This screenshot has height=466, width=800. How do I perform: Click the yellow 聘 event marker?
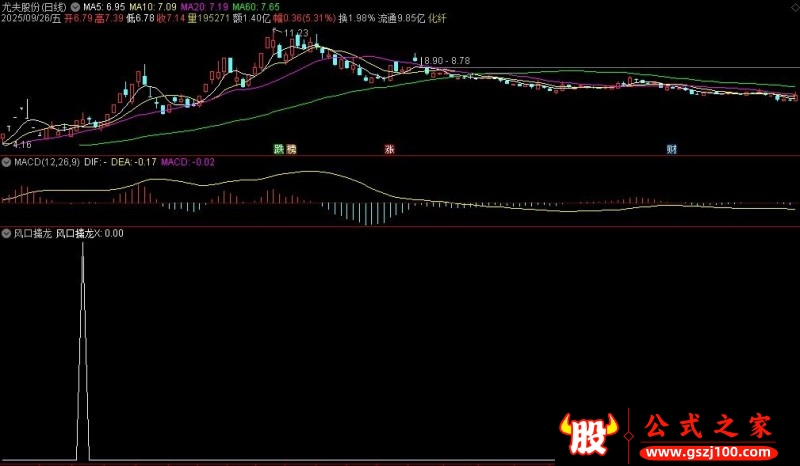pyautogui.click(x=291, y=149)
